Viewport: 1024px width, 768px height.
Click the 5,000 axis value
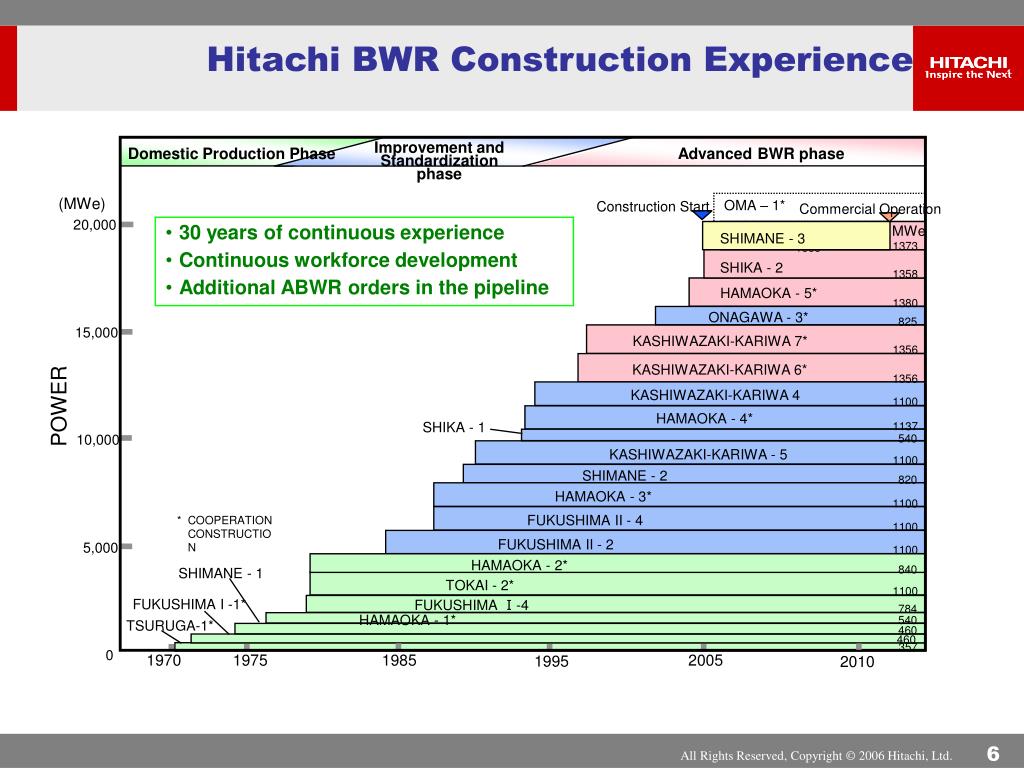100,548
